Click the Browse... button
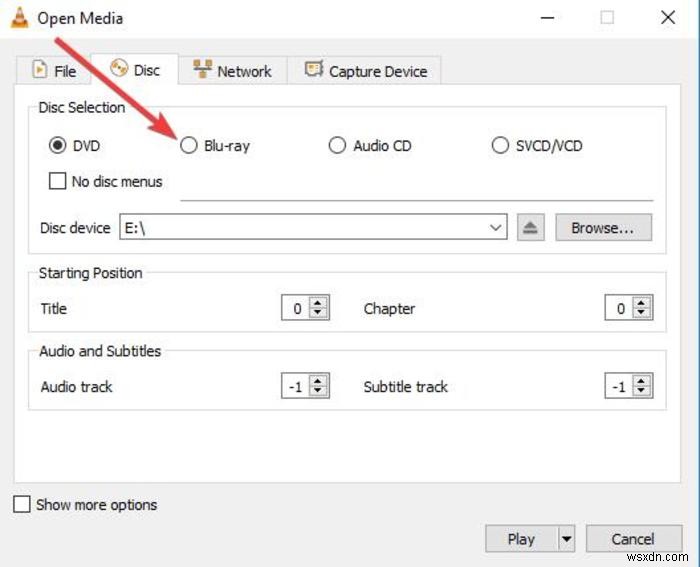Viewport: 700px width, 567px height. pyautogui.click(x=603, y=228)
